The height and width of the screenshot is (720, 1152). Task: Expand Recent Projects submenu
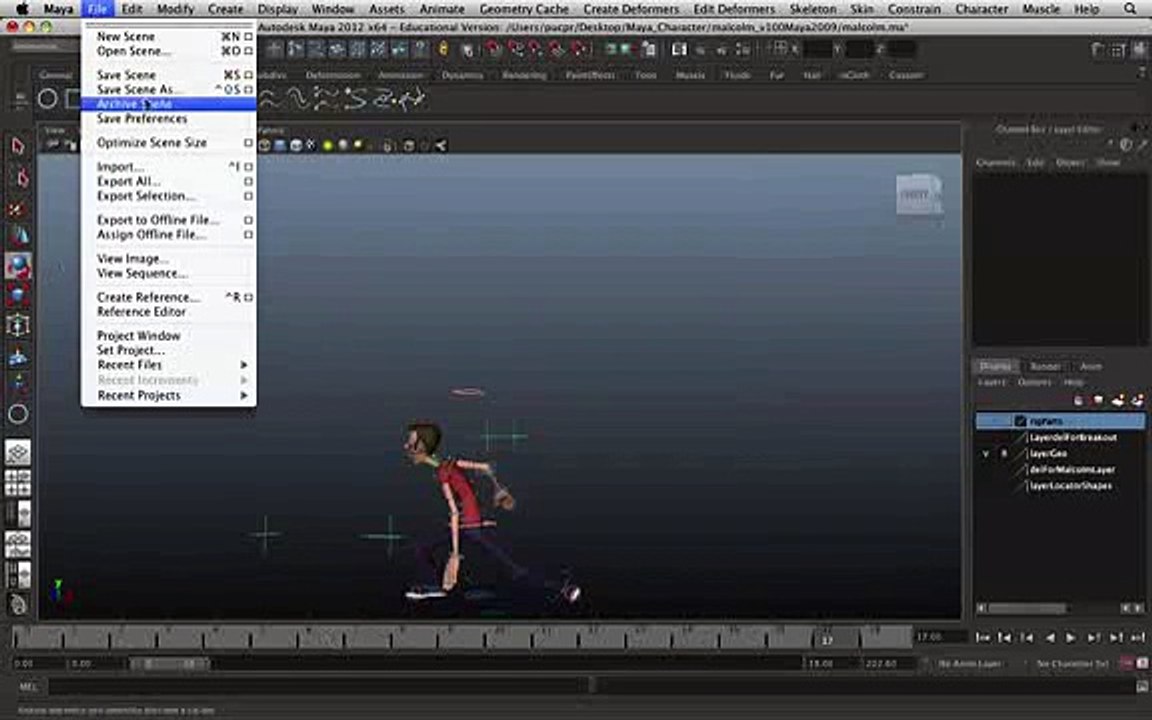click(243, 395)
